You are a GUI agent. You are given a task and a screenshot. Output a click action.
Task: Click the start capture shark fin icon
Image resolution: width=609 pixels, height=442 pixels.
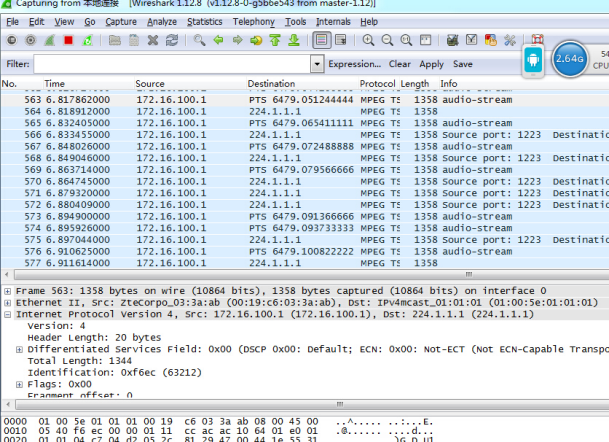click(x=50, y=40)
